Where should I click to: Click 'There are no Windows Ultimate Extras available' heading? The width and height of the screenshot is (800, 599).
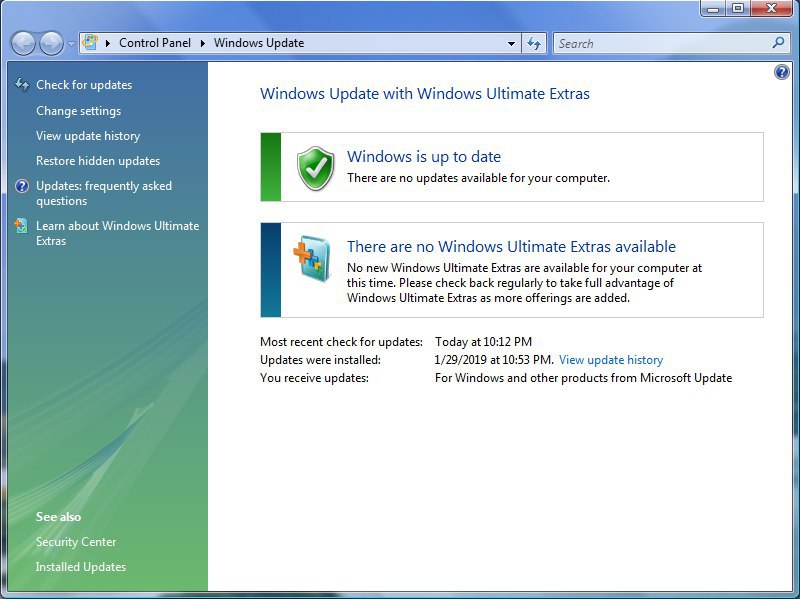[511, 246]
